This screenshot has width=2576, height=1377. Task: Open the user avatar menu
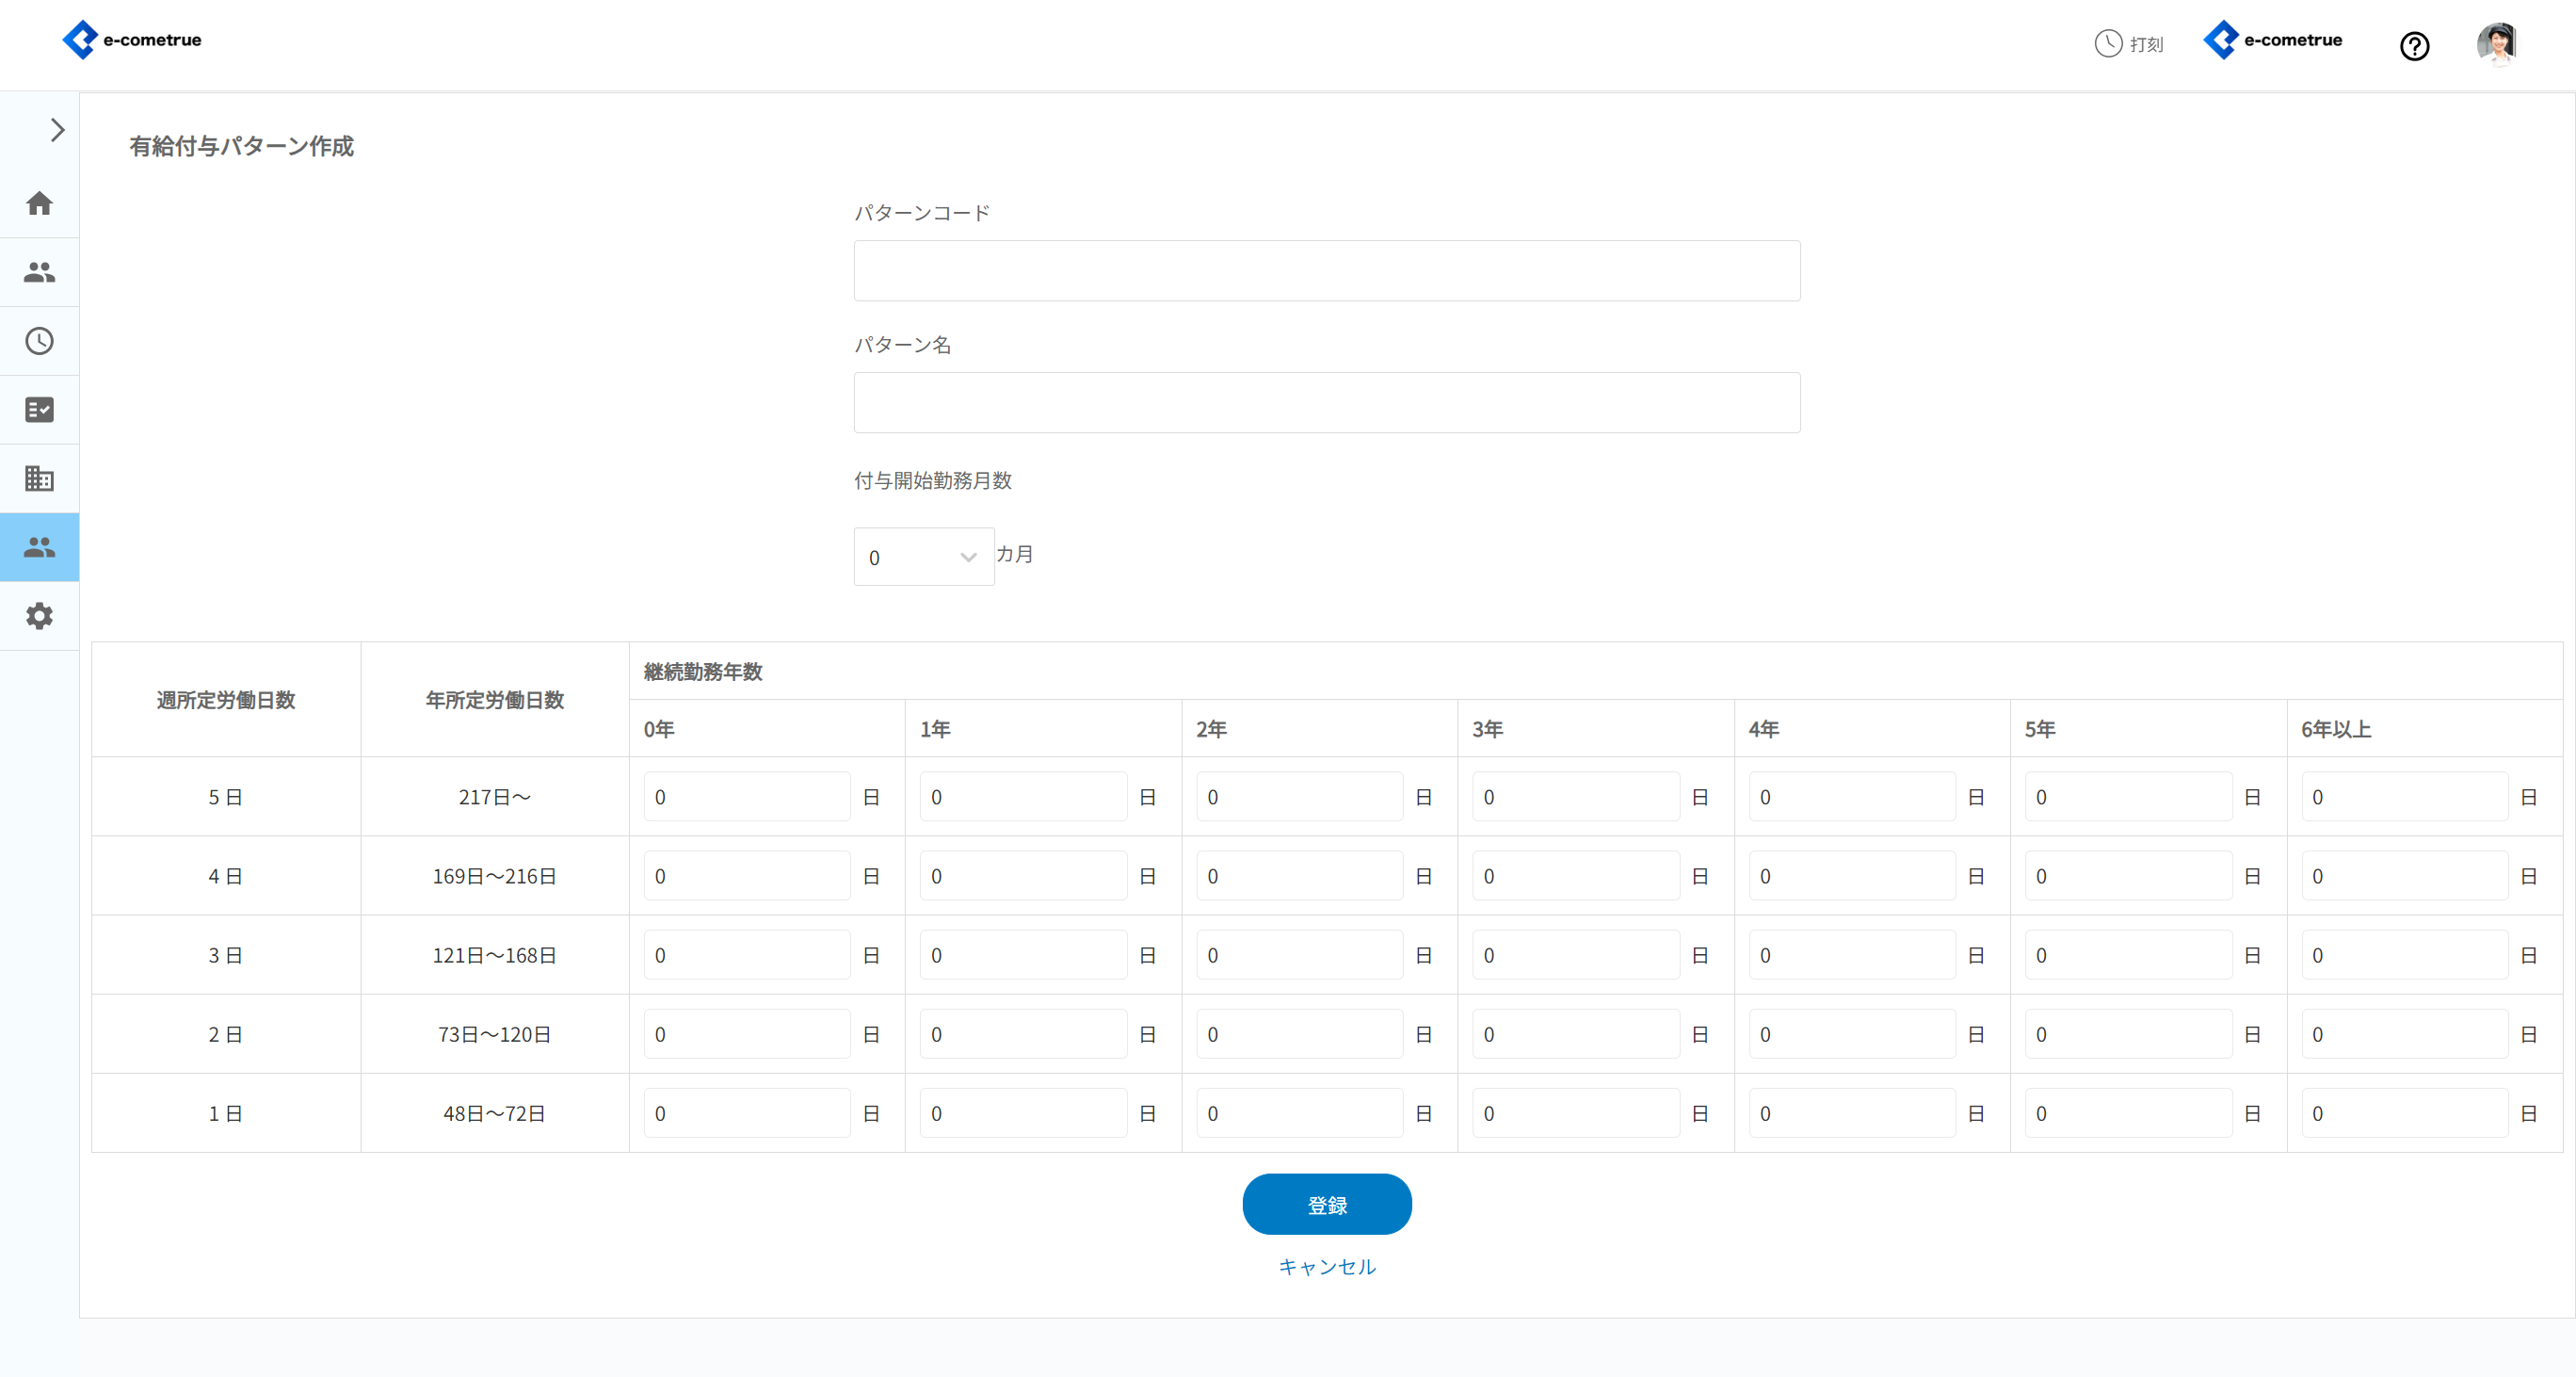(2496, 44)
